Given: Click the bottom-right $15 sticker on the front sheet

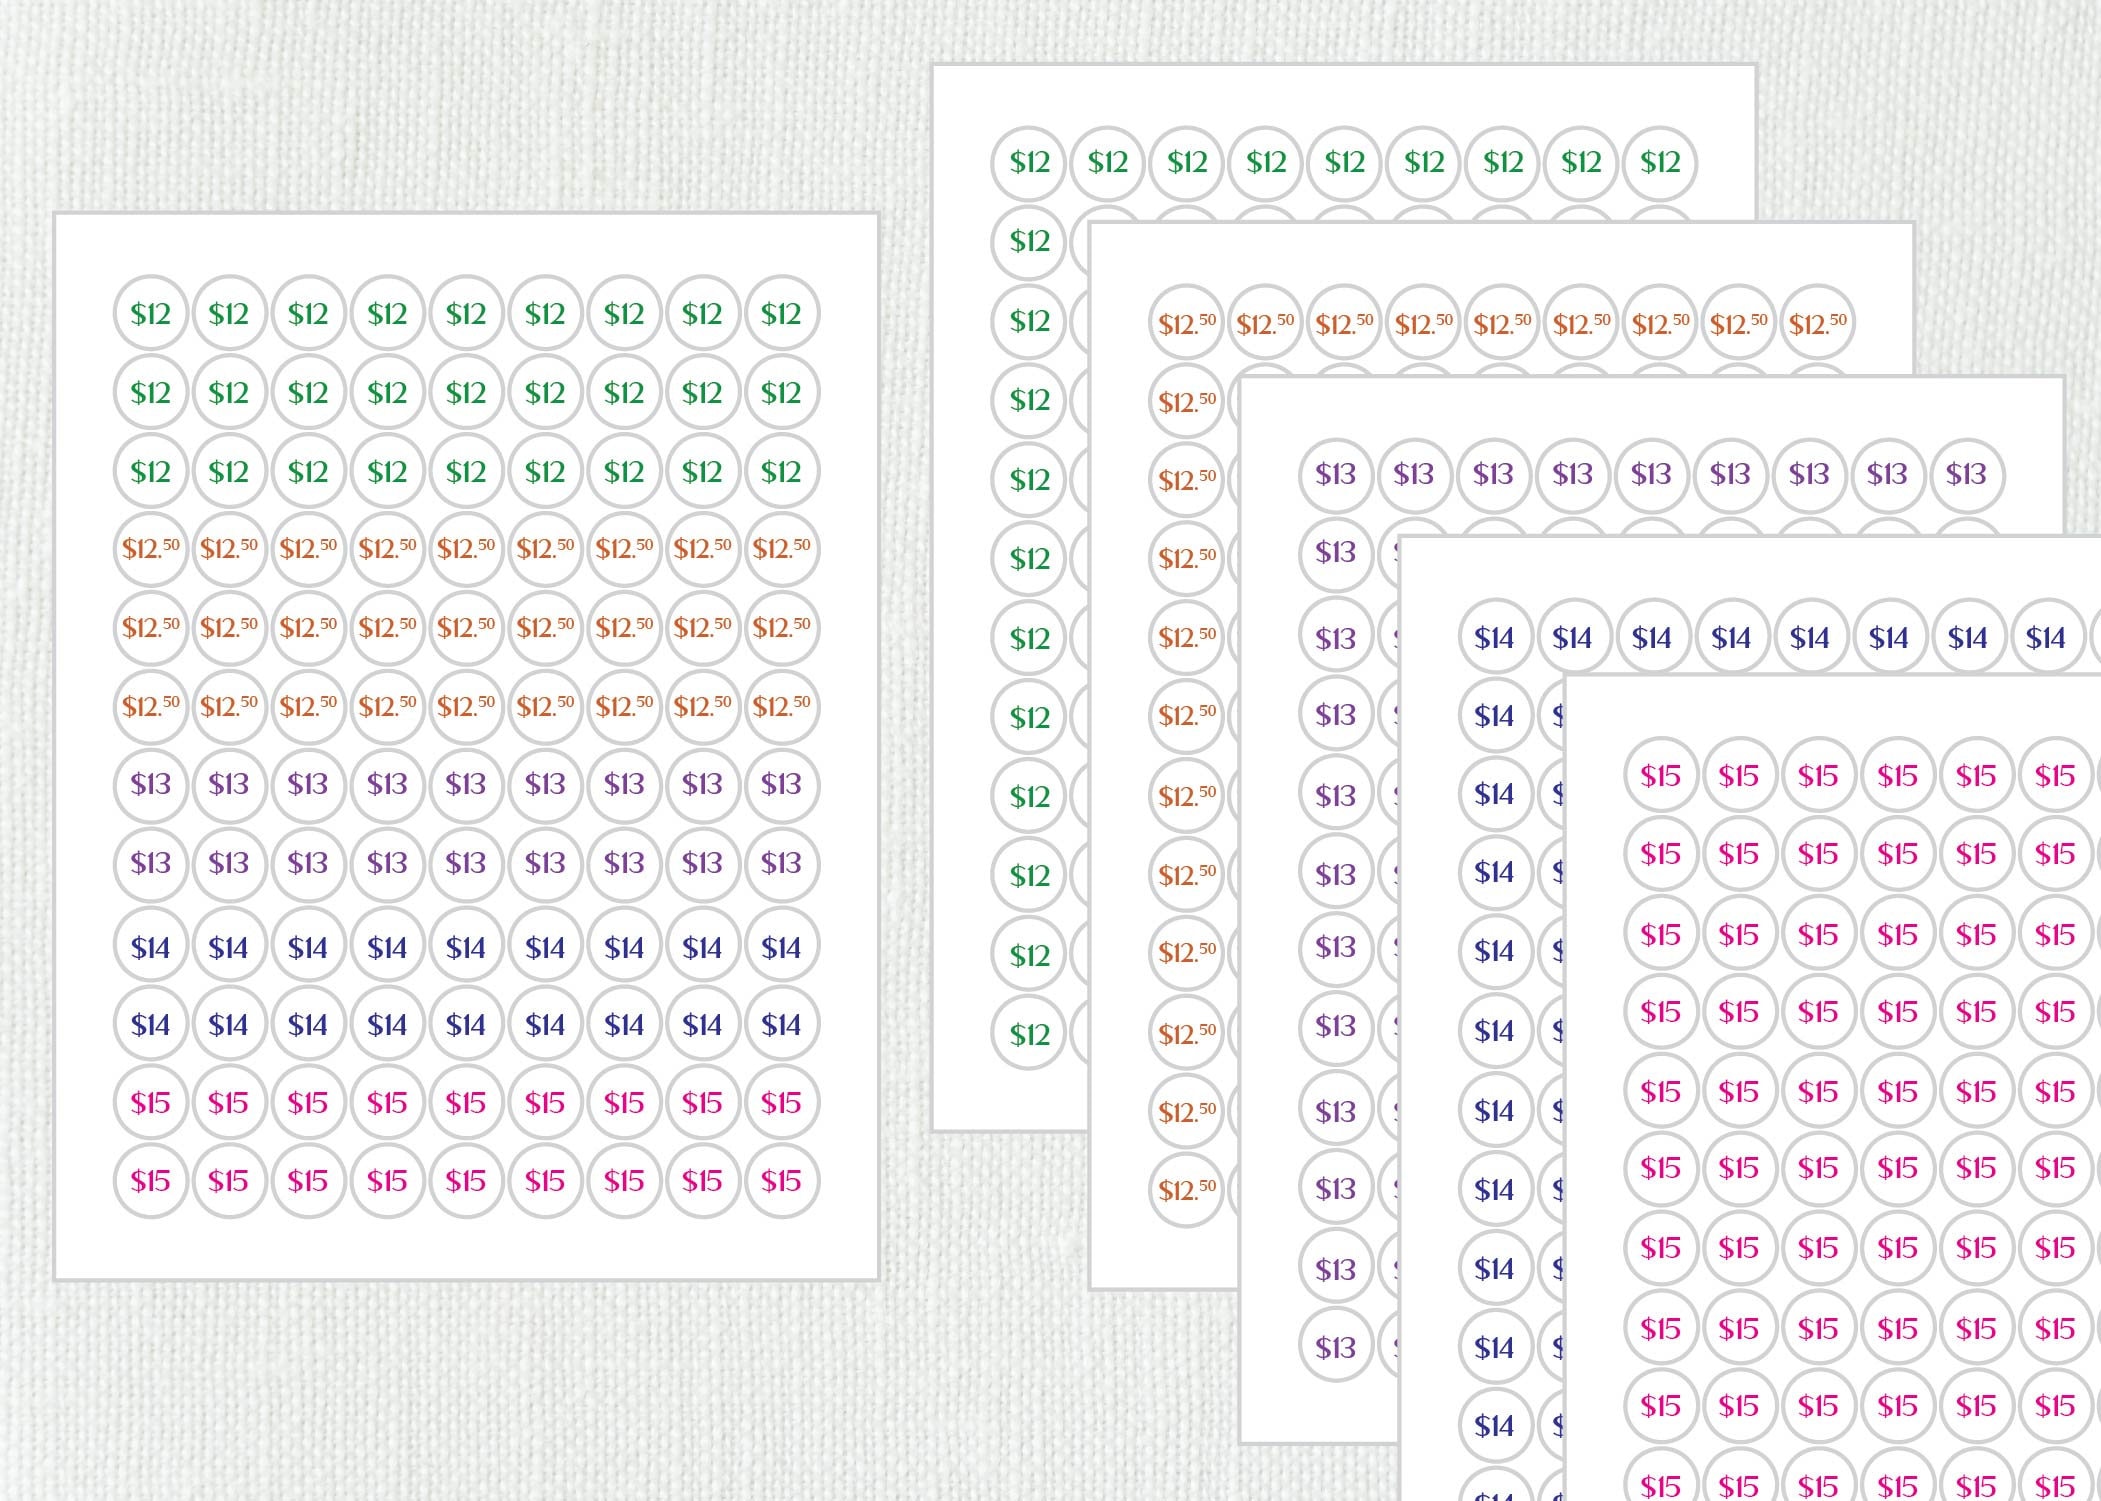Looking at the screenshot, I should point(782,1182).
